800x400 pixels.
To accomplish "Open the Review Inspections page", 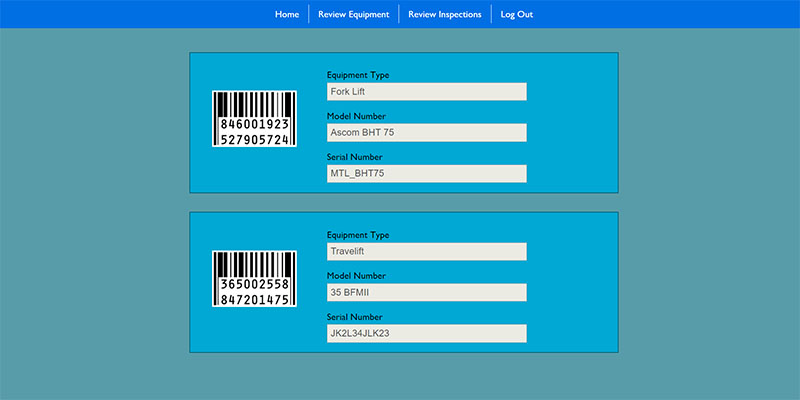I will click(x=444, y=14).
